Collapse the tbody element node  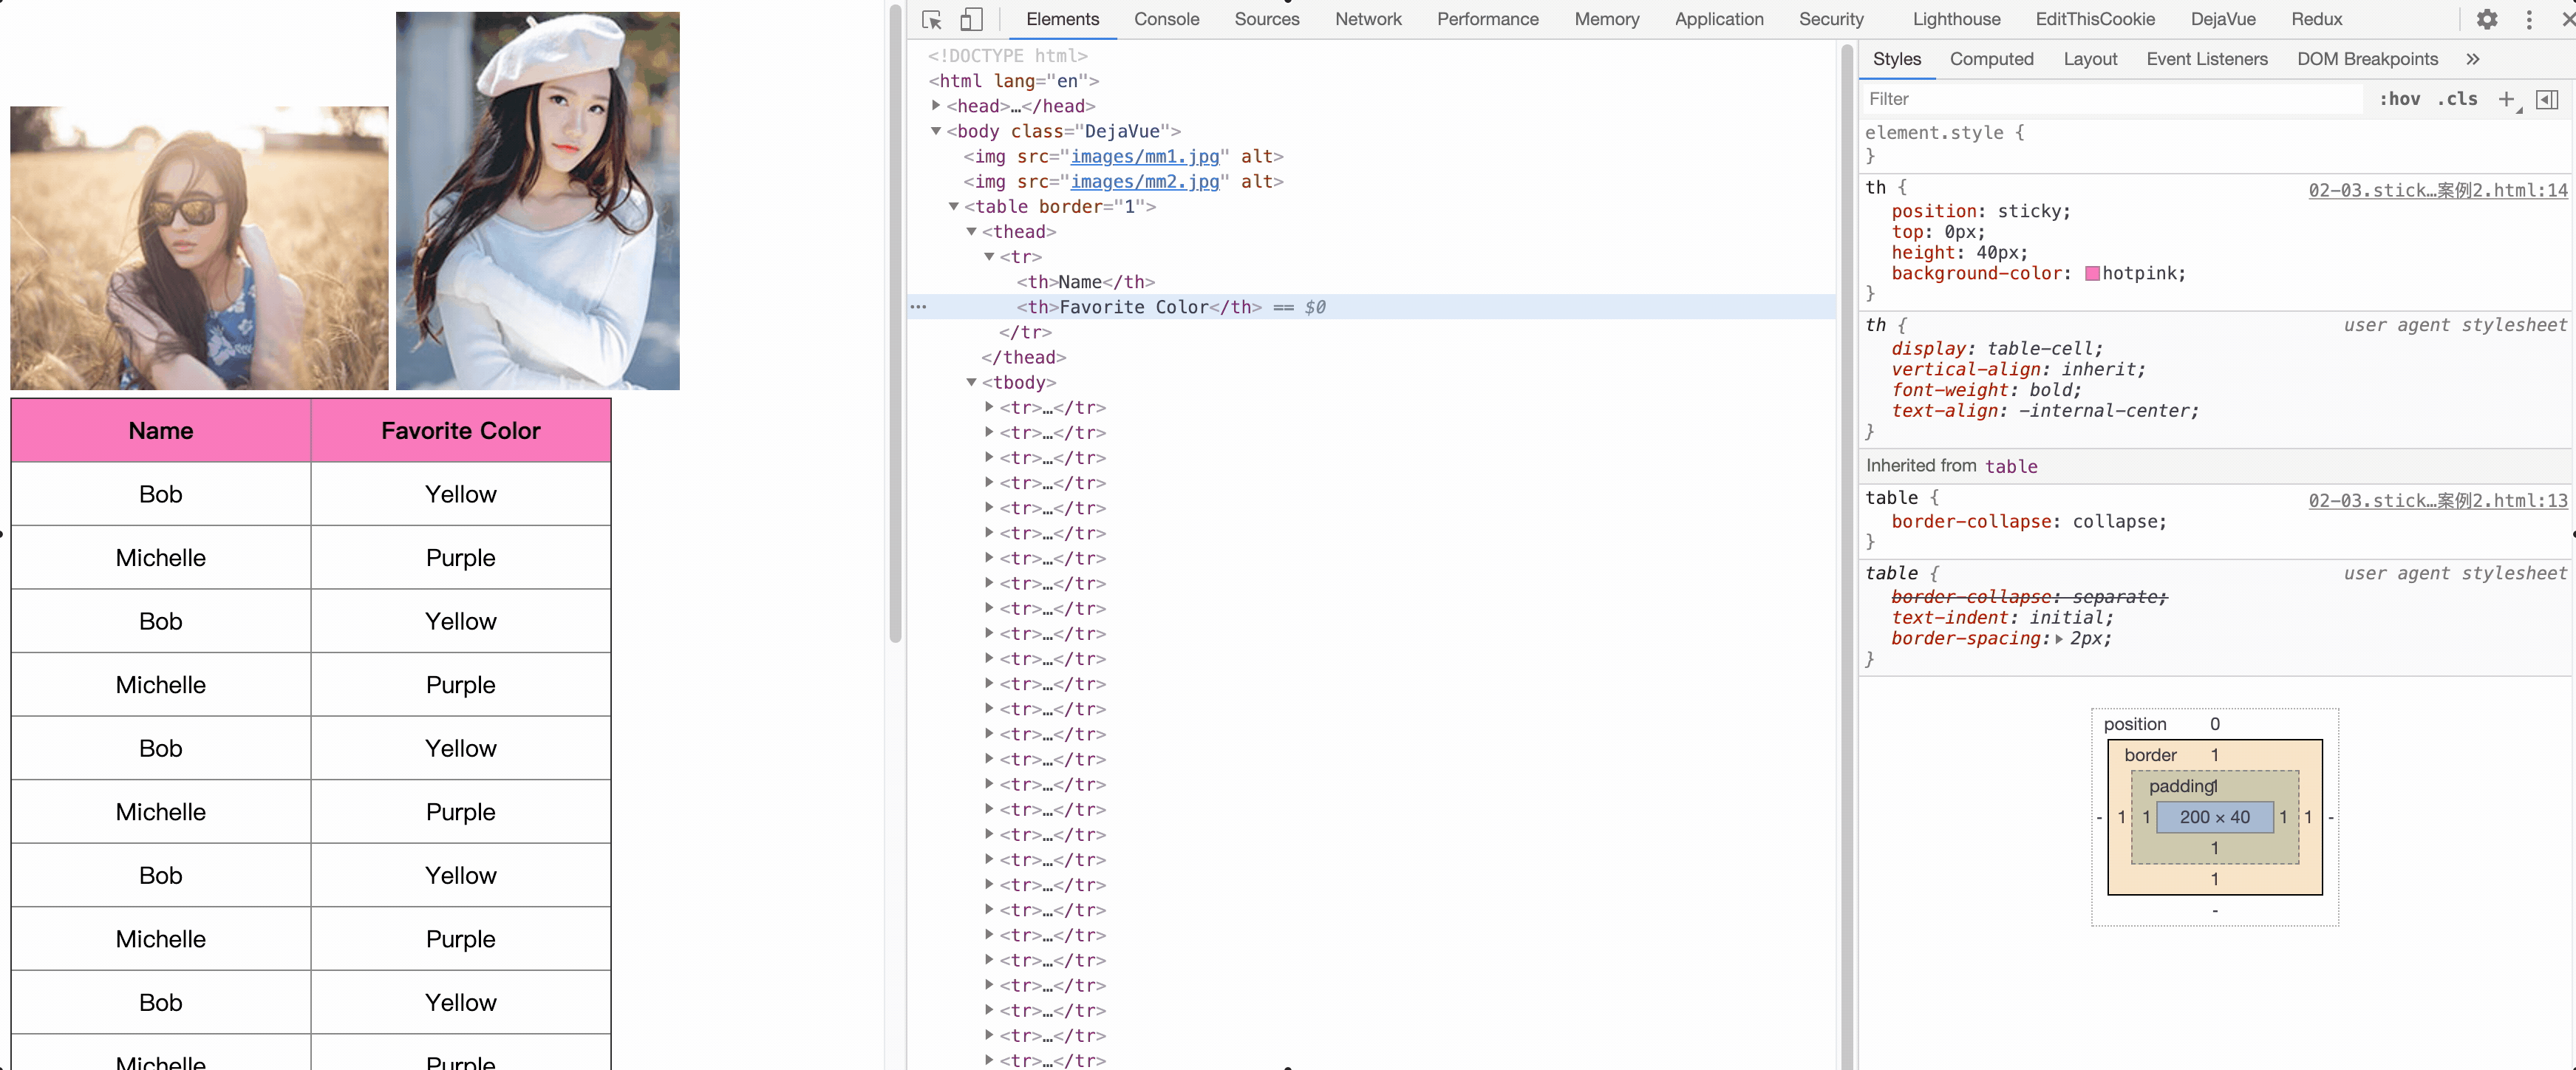coord(971,382)
